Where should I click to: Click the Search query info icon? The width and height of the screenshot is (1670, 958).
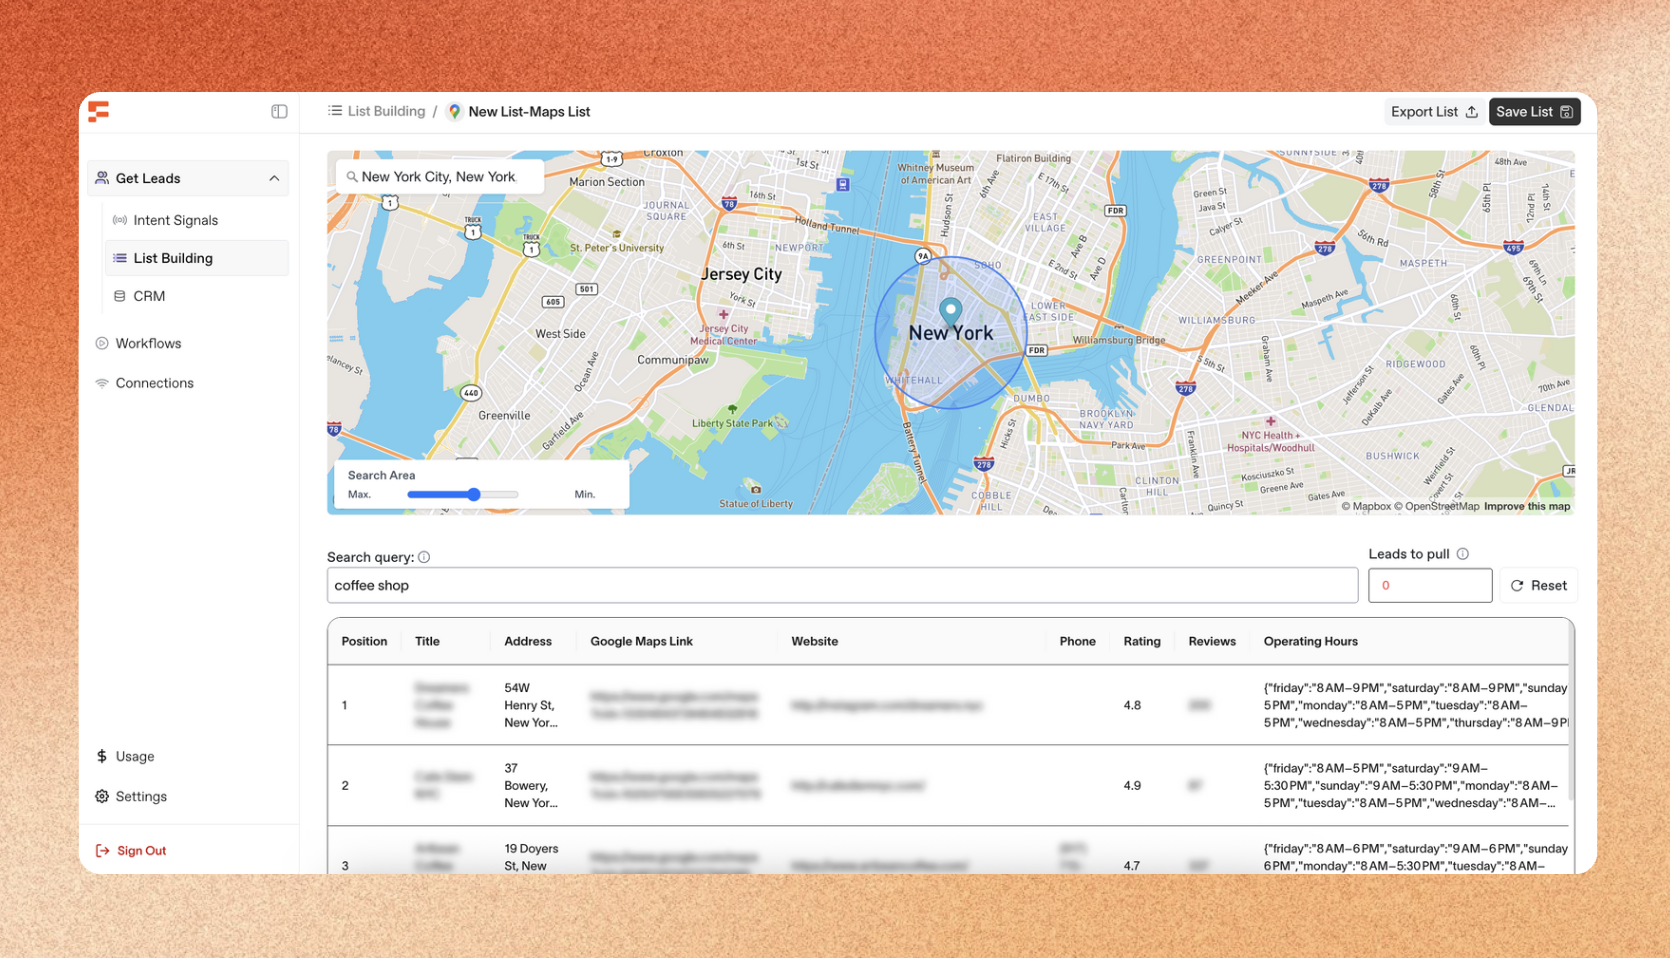[x=424, y=557]
